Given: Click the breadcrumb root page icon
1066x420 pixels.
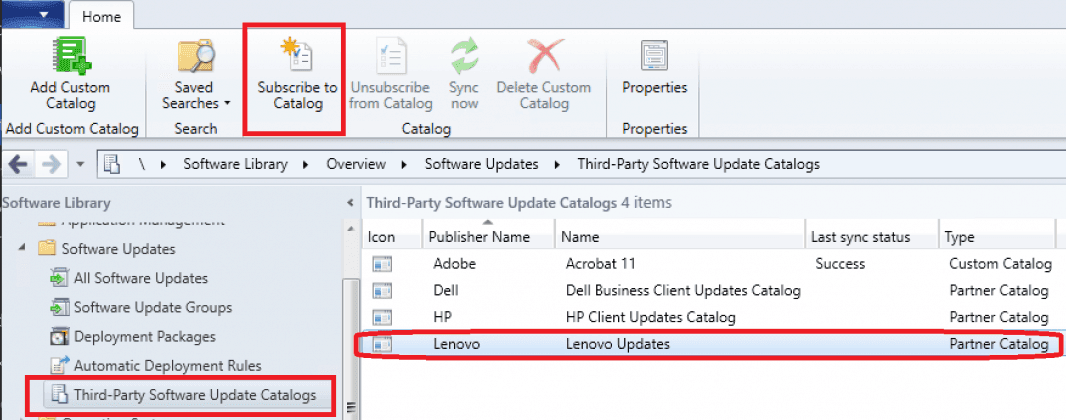Looking at the screenshot, I should (112, 164).
